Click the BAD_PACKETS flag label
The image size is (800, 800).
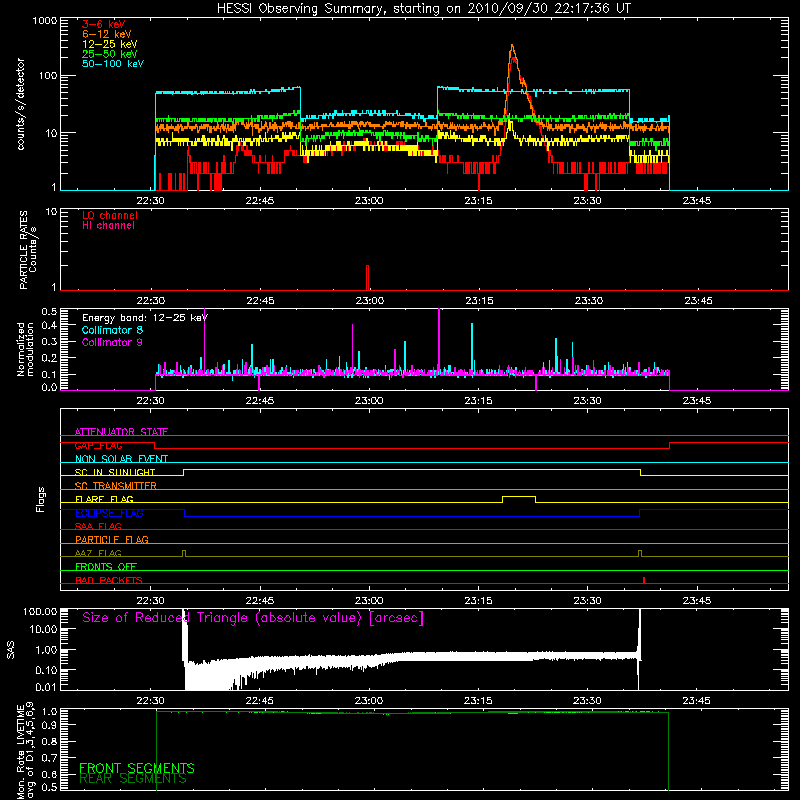point(109,580)
